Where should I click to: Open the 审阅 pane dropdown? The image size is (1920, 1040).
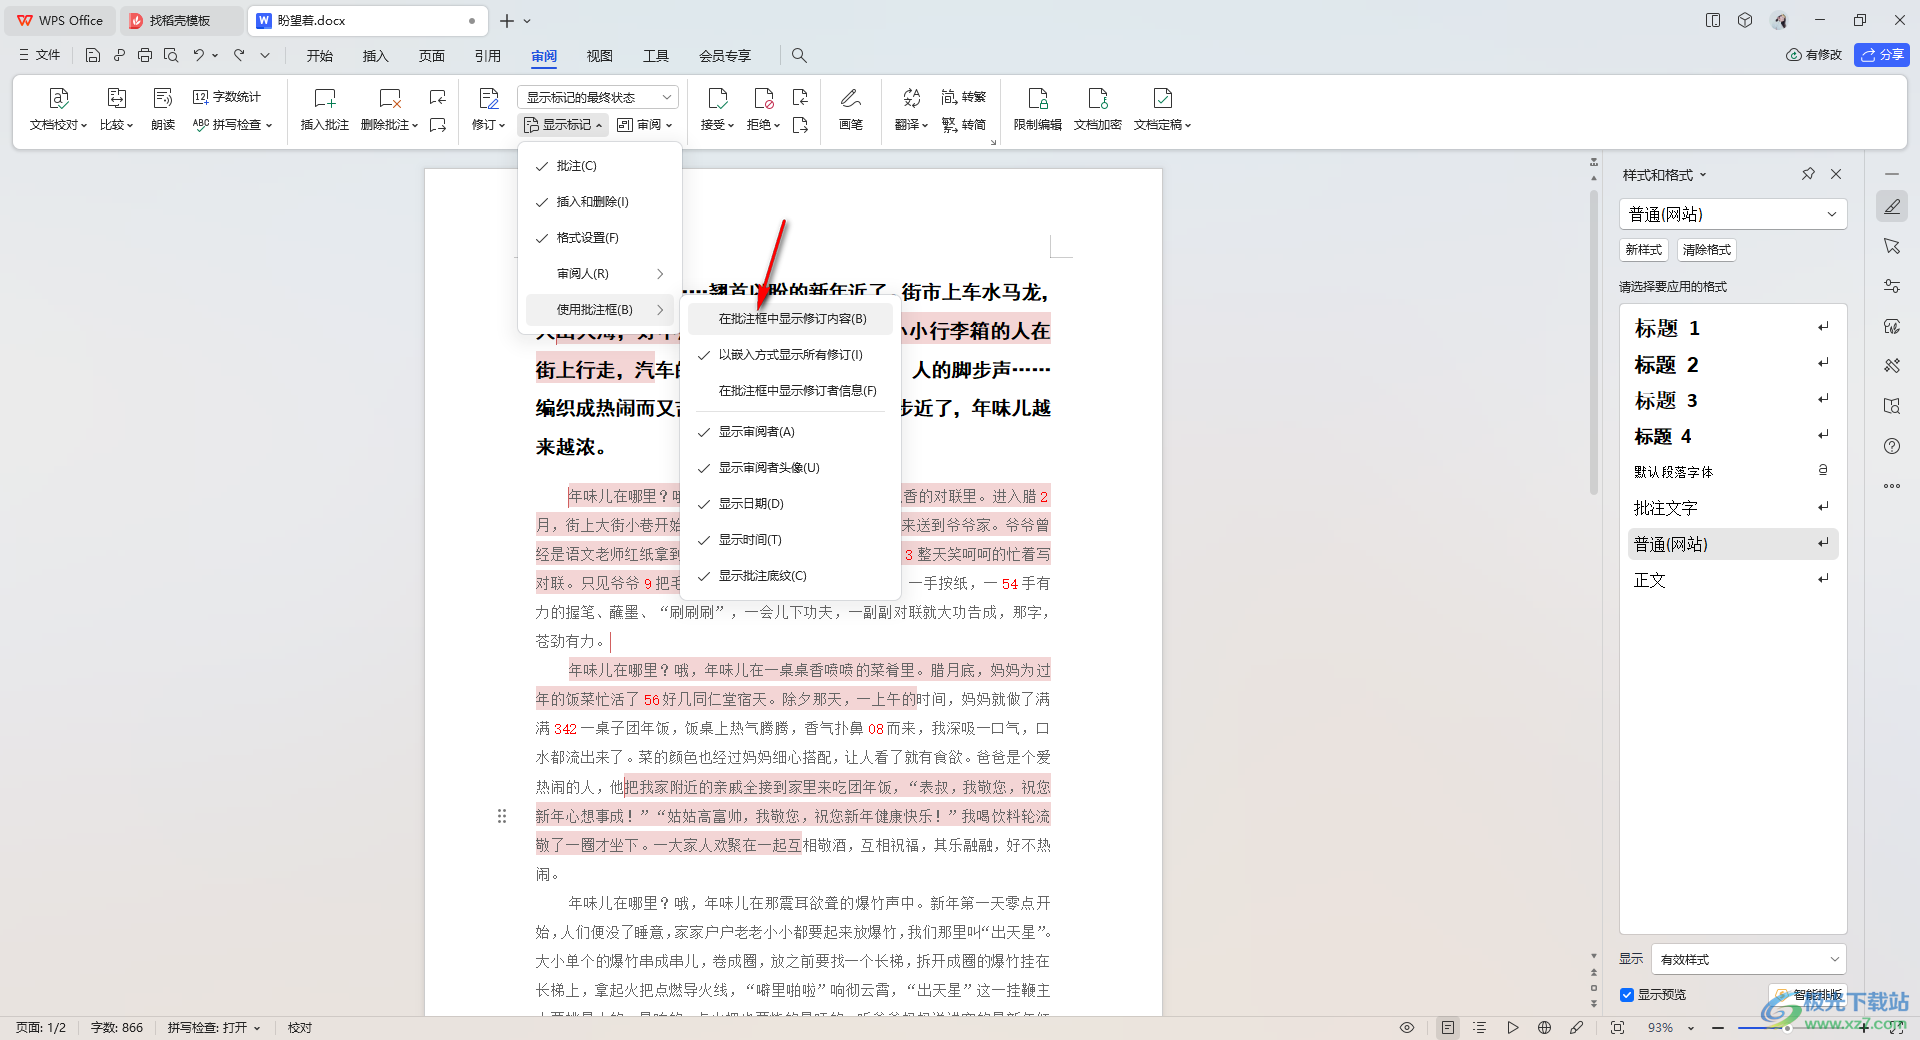(645, 125)
